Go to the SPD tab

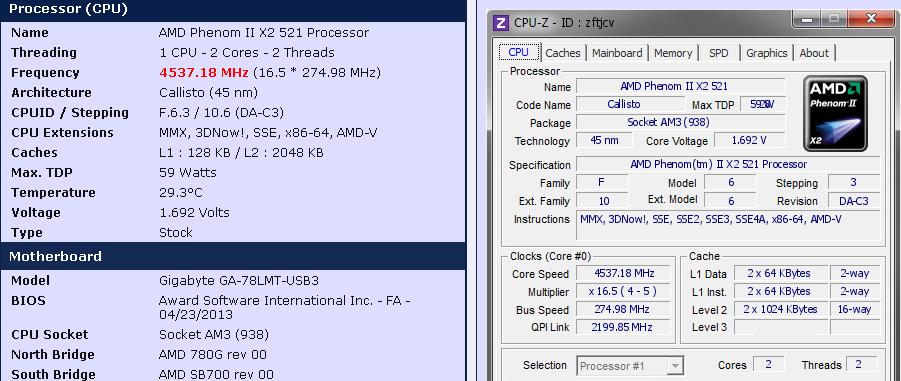click(x=718, y=53)
